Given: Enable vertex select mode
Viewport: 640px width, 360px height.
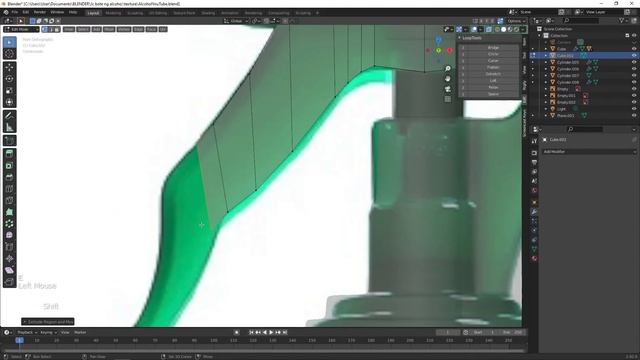Looking at the screenshot, I should pyautogui.click(x=45, y=29).
